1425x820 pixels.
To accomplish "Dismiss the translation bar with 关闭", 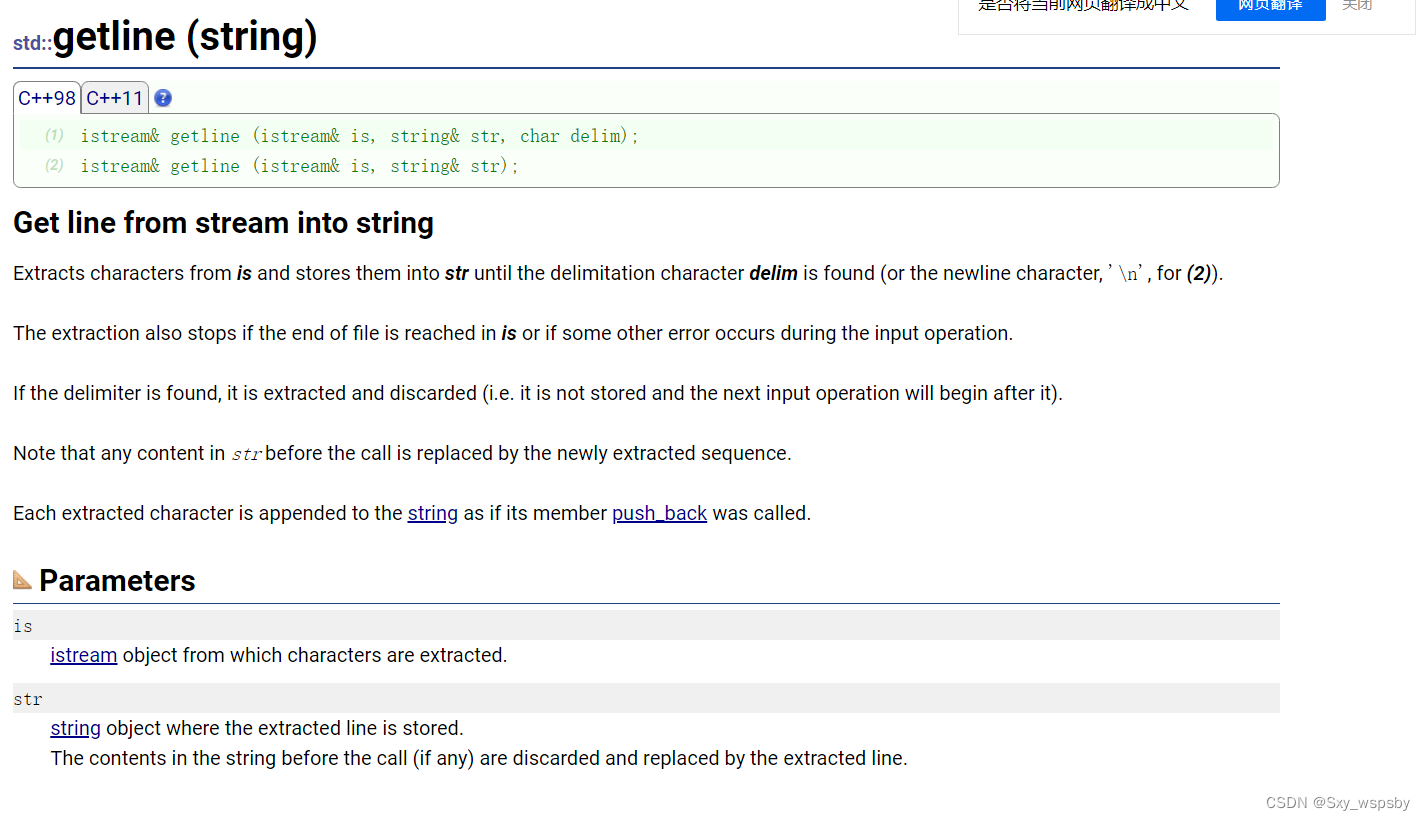I will 1357,5.
